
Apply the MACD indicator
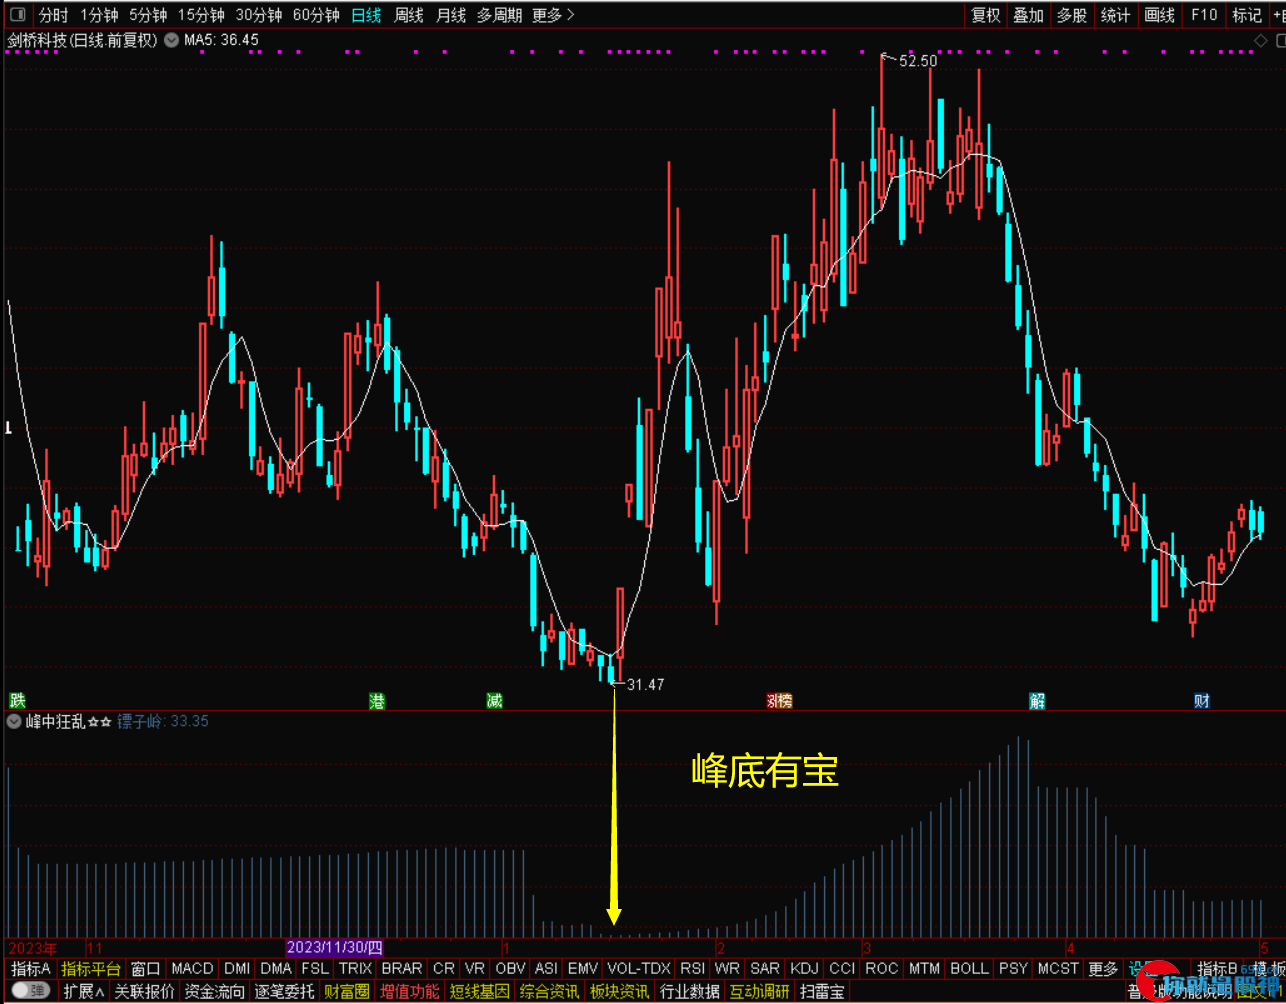(x=192, y=968)
